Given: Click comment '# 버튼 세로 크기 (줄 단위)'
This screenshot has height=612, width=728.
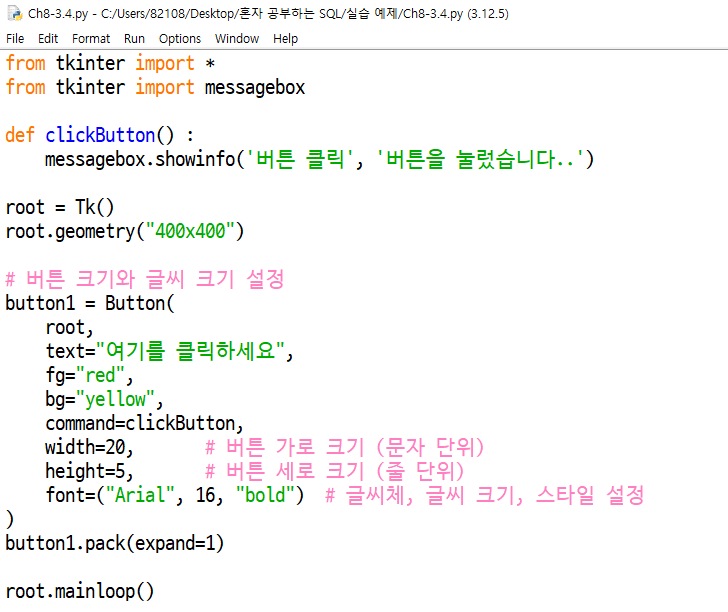Looking at the screenshot, I should 334,471.
